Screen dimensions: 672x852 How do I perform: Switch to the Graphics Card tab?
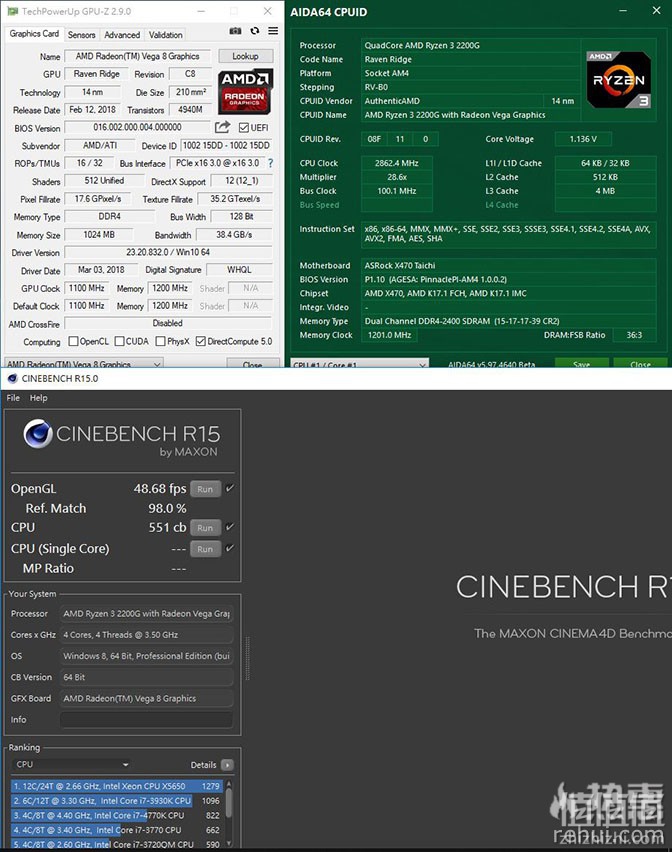pyautogui.click(x=34, y=34)
